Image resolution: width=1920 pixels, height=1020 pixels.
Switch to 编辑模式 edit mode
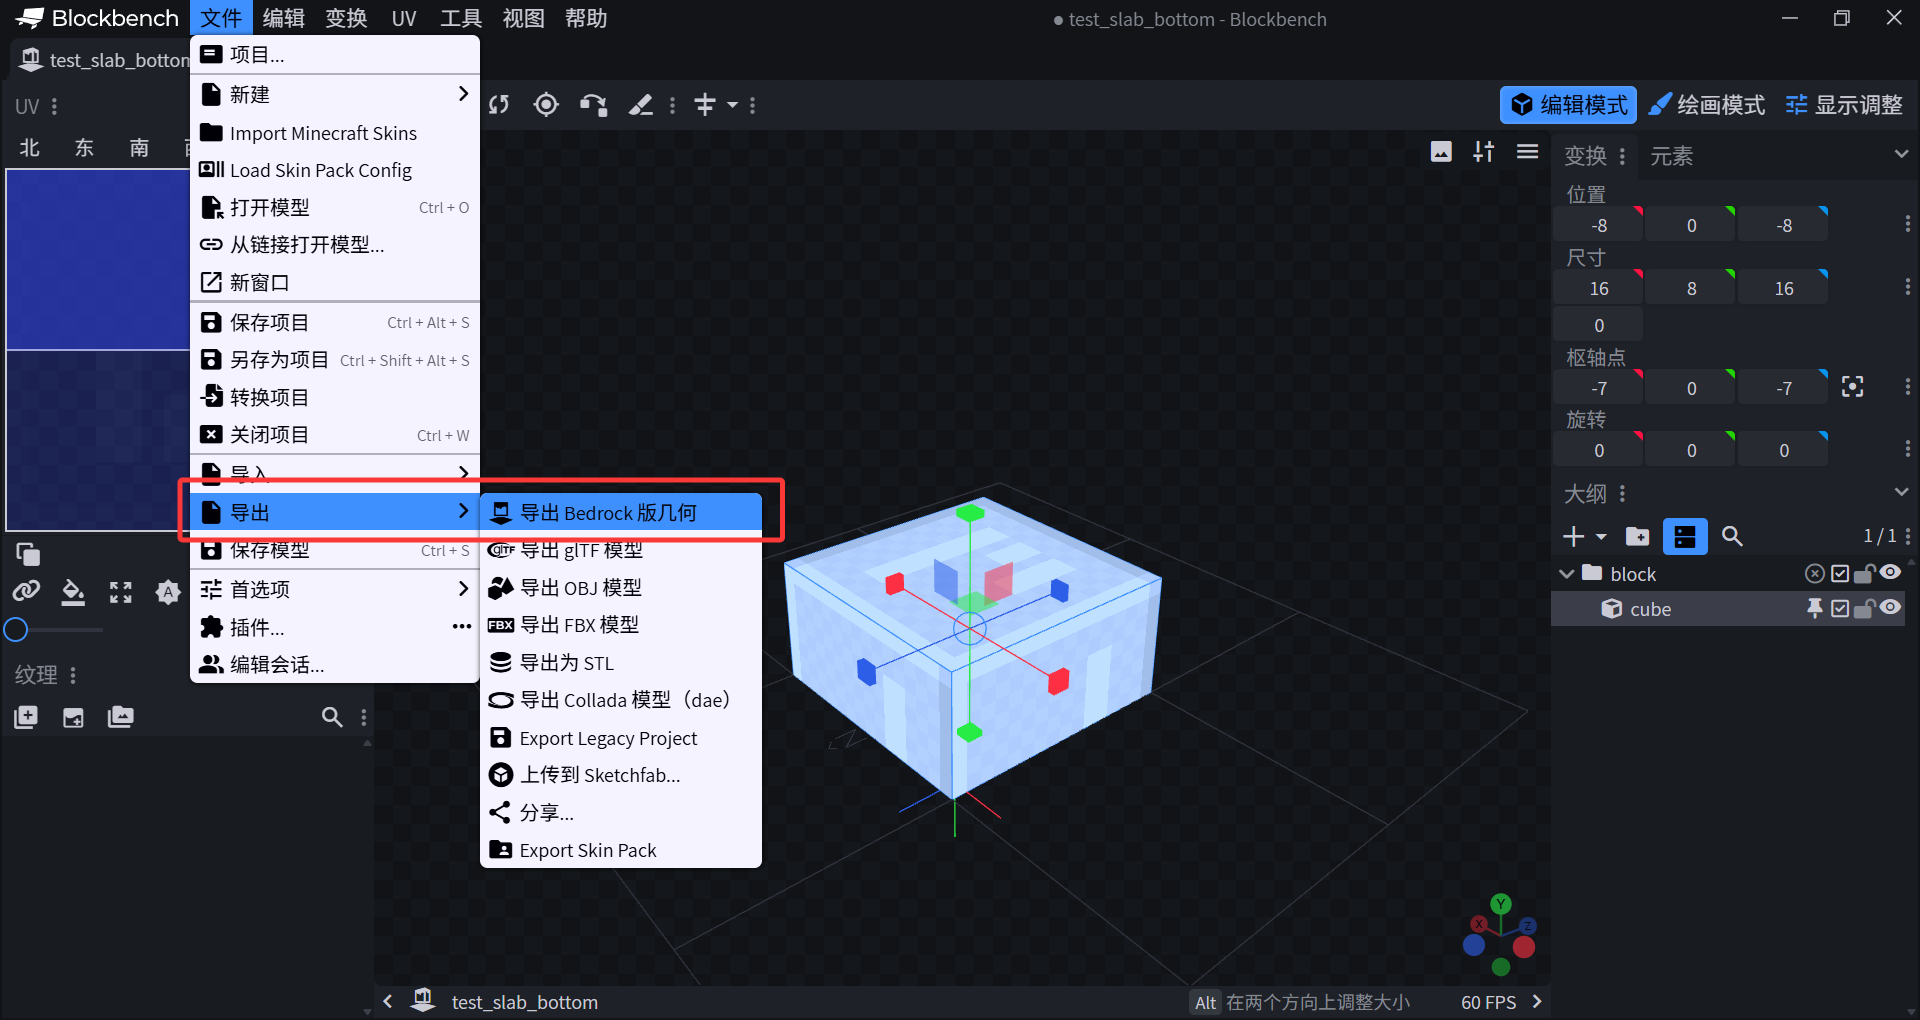click(x=1568, y=105)
